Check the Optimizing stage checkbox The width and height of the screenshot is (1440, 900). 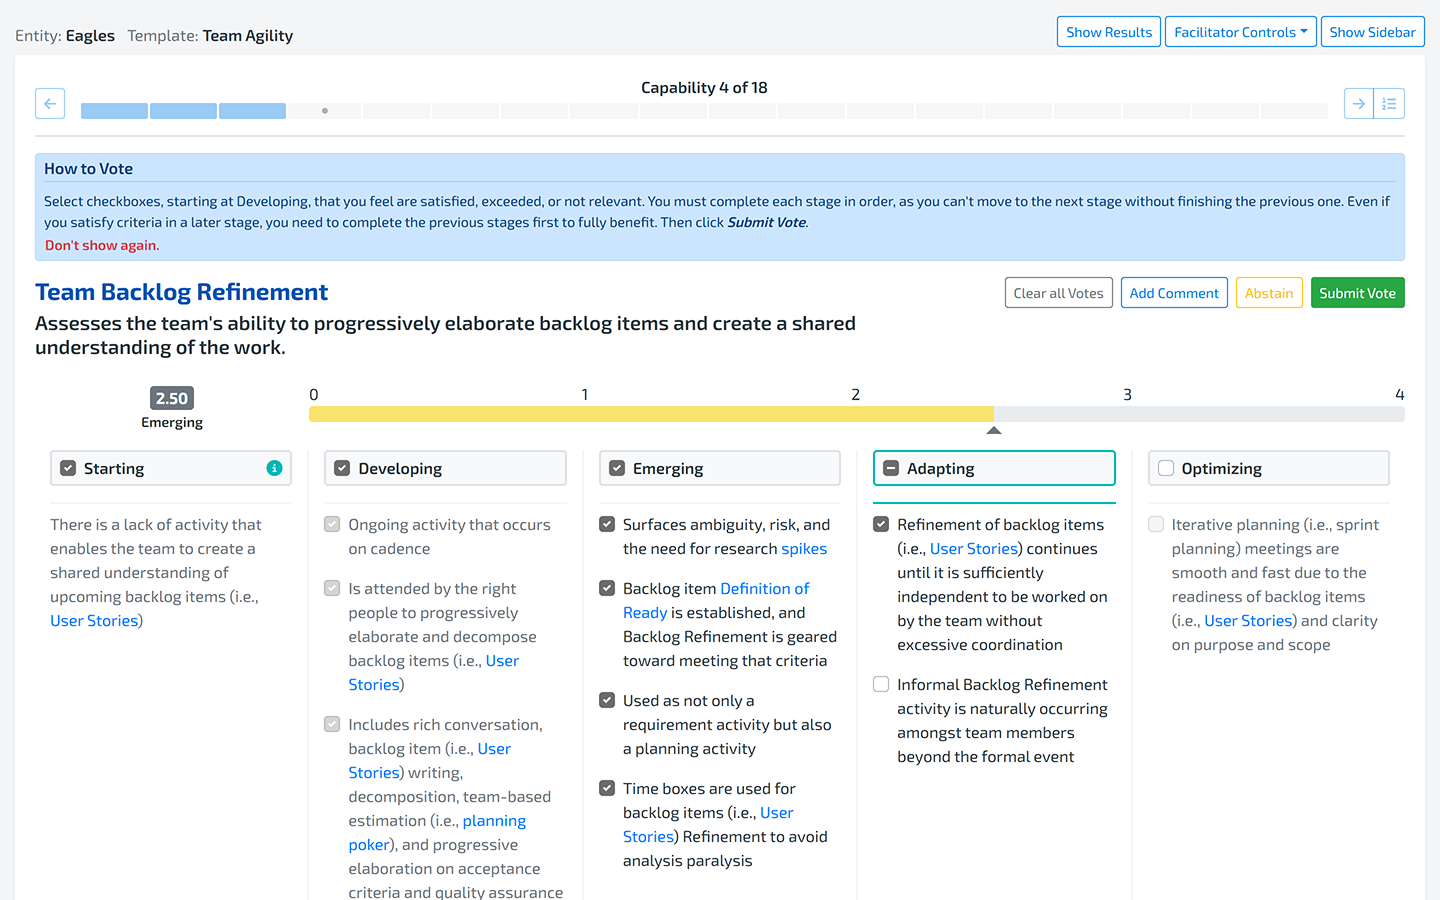coord(1166,468)
